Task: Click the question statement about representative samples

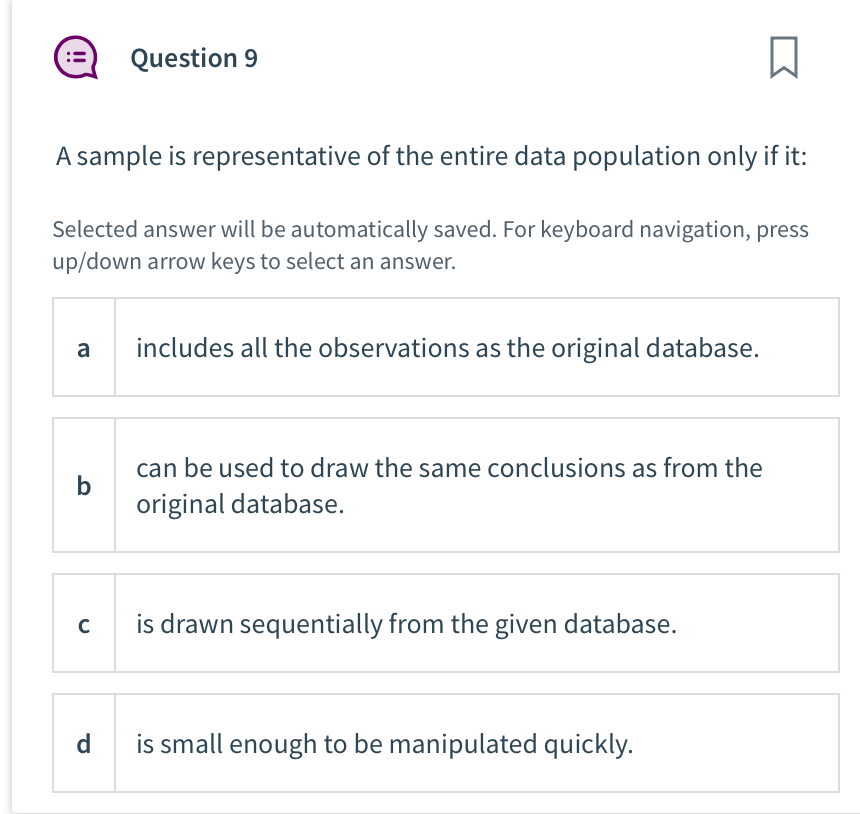Action: pos(432,156)
